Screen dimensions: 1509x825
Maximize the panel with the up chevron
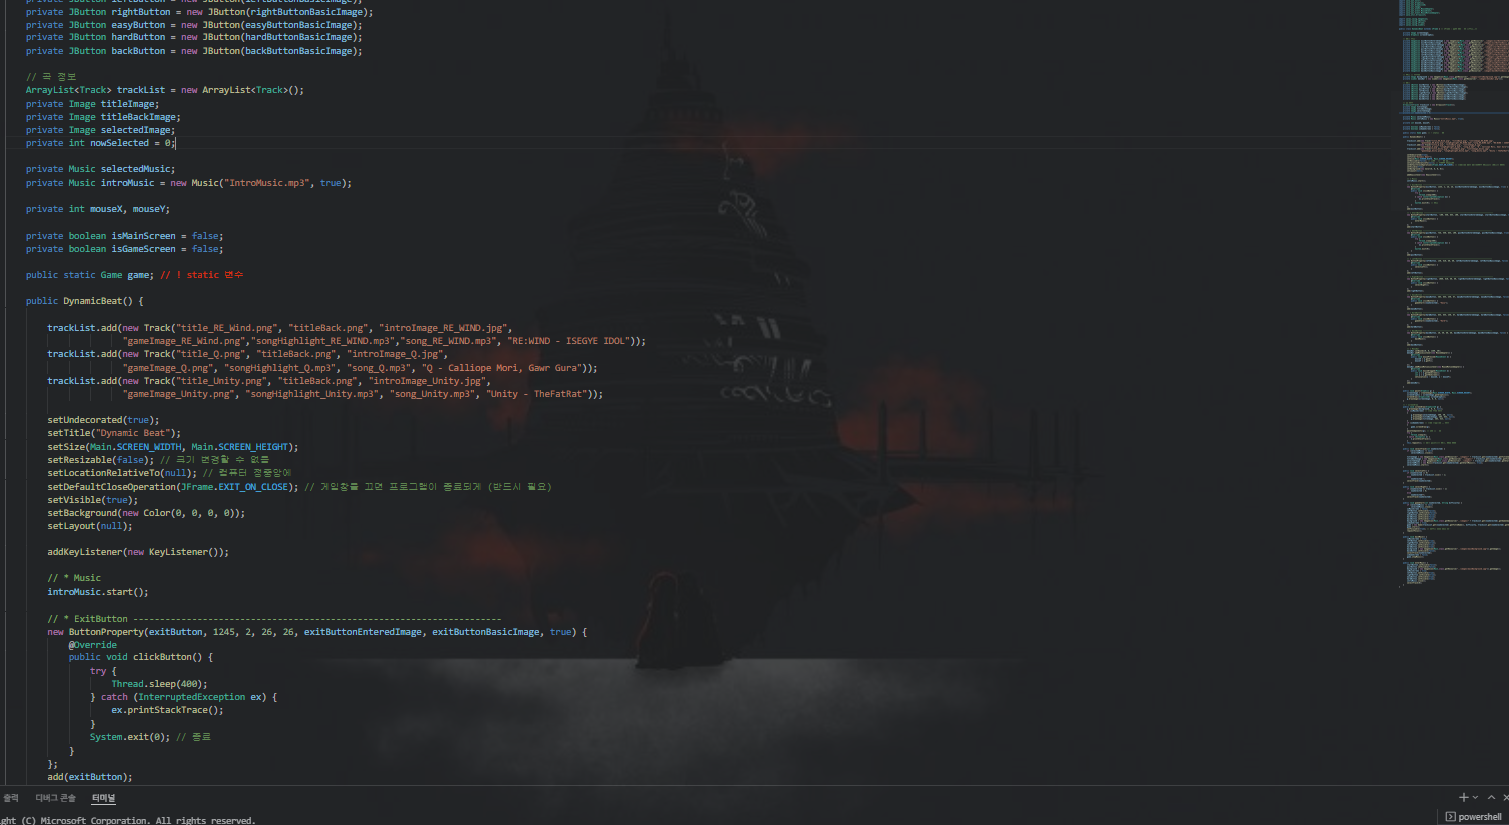click(x=1491, y=797)
